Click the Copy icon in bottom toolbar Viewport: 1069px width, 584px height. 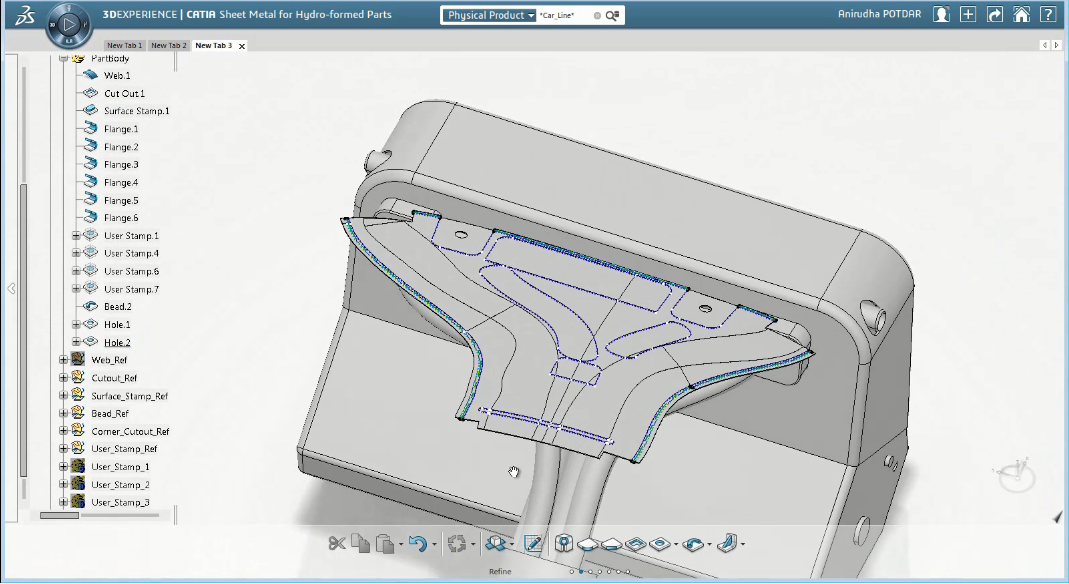360,543
